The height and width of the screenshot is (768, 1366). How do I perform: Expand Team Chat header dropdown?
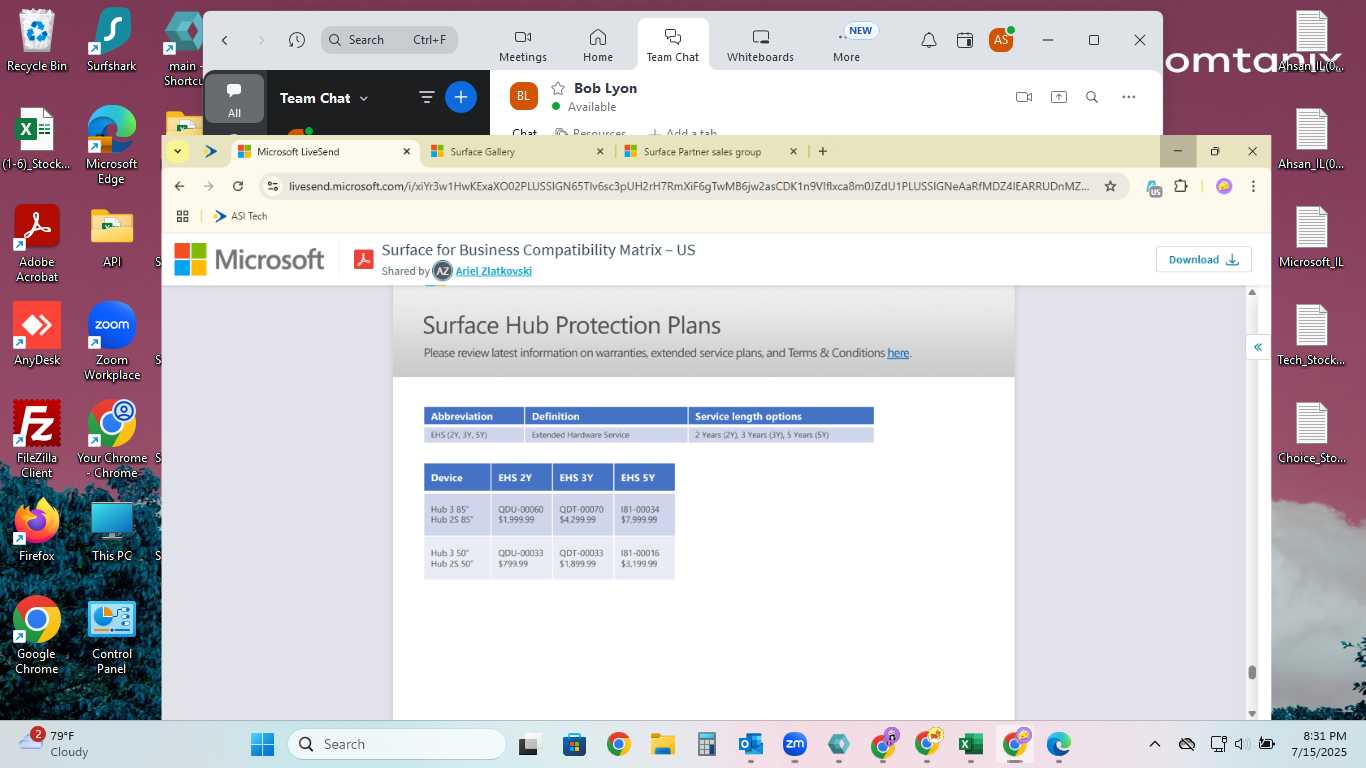[363, 98]
